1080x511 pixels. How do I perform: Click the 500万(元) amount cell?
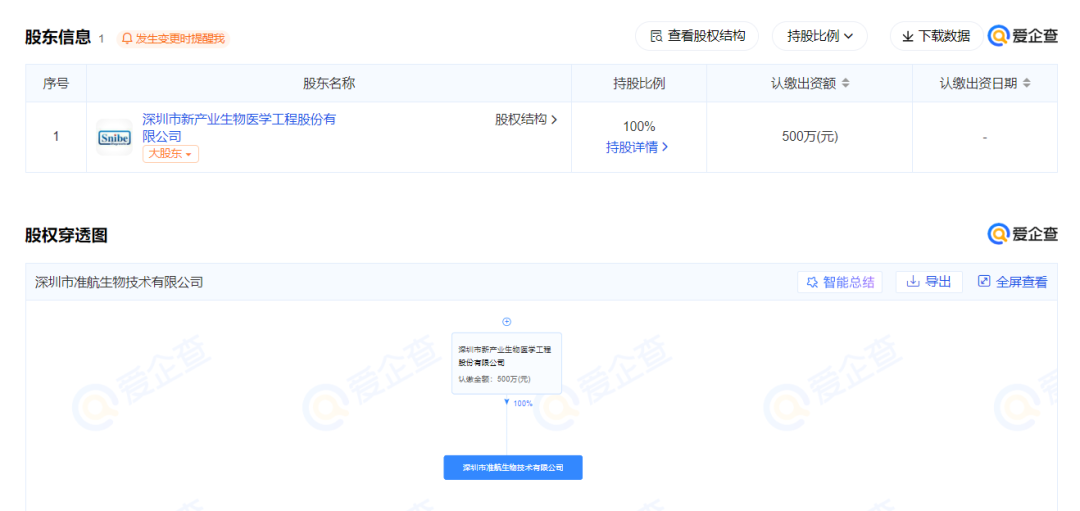[x=809, y=136]
